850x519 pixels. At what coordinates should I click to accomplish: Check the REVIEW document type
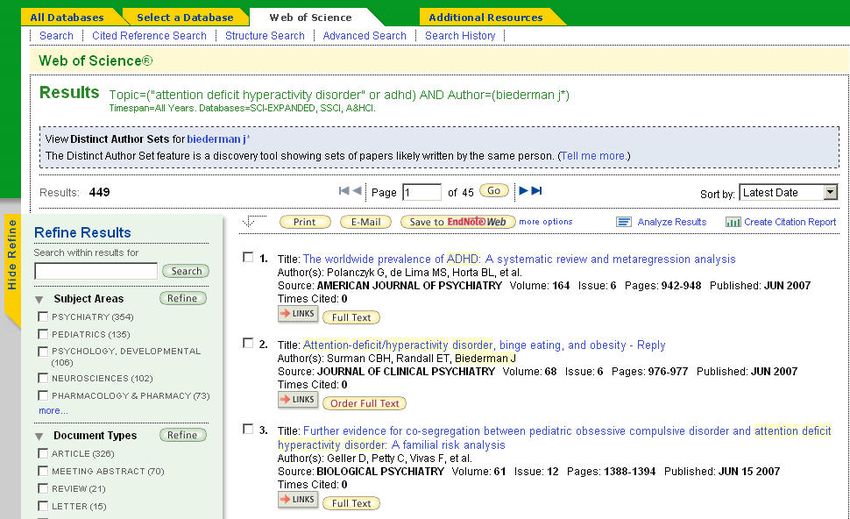pyautogui.click(x=43, y=488)
